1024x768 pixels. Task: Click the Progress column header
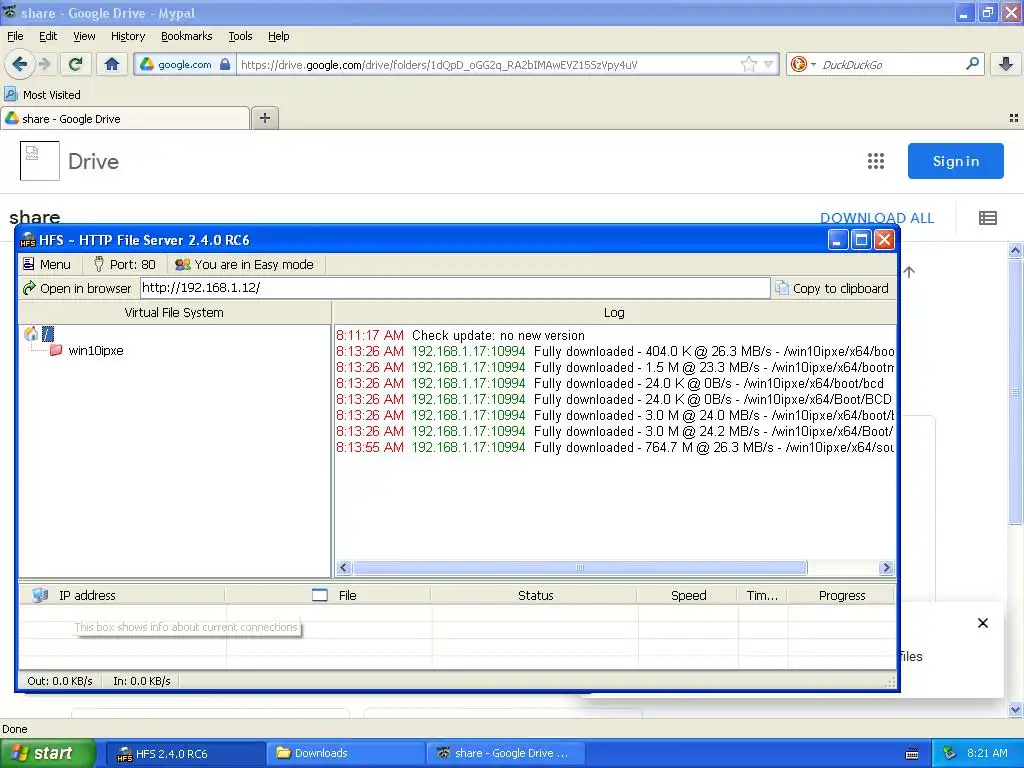(x=842, y=596)
